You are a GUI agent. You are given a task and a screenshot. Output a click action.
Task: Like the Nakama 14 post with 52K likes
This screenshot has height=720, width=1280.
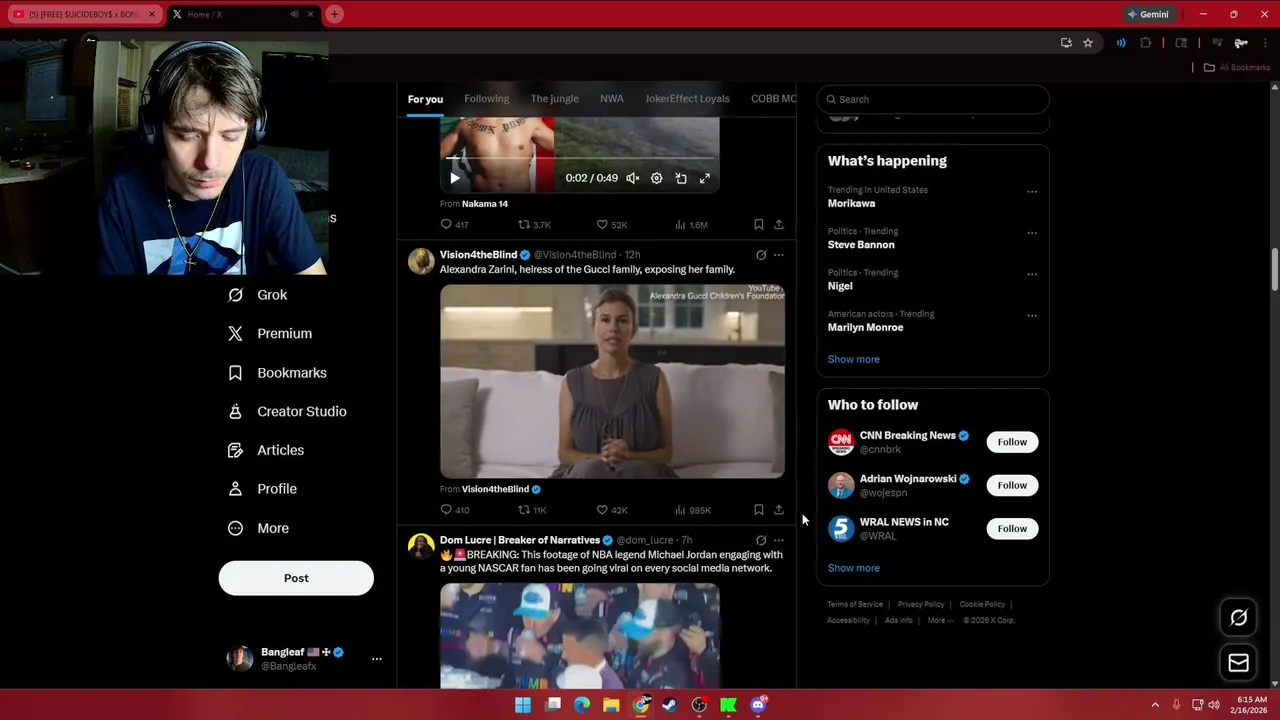pos(612,225)
